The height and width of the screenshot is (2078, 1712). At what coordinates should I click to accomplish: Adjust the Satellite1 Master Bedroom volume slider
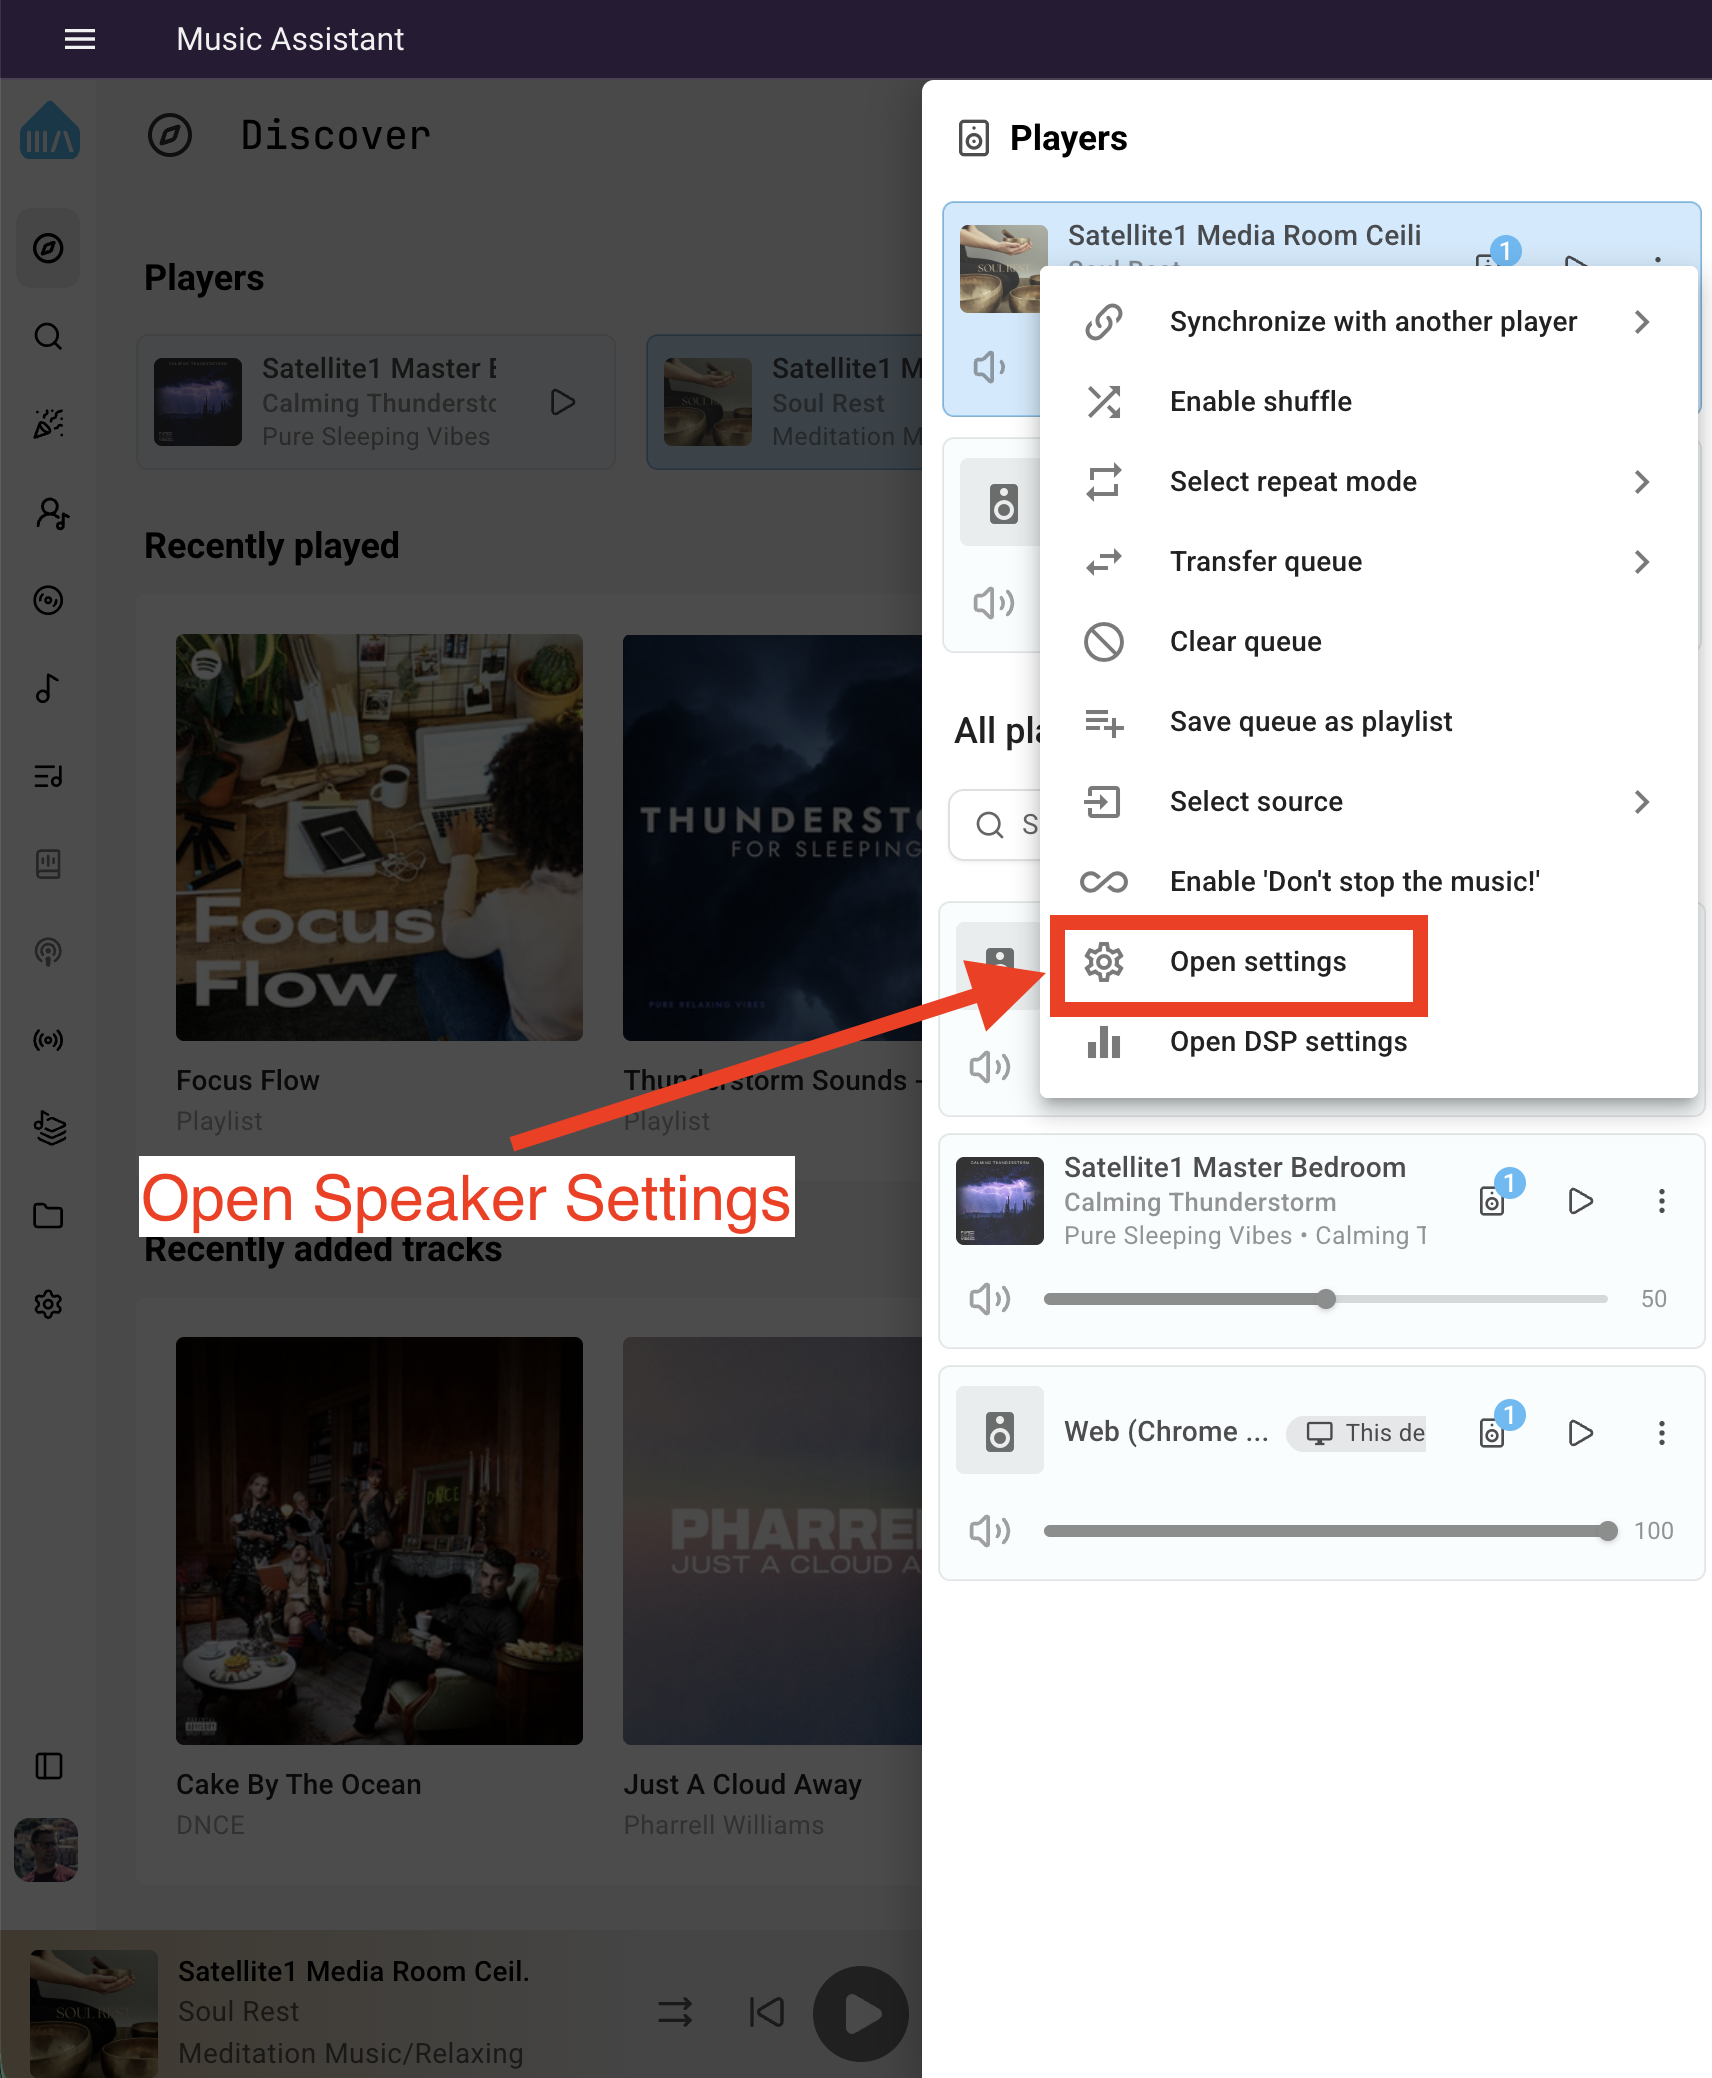(1326, 1299)
